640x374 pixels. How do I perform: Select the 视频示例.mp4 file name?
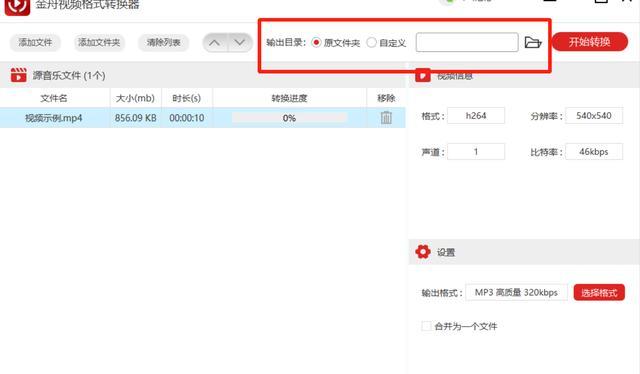point(54,118)
